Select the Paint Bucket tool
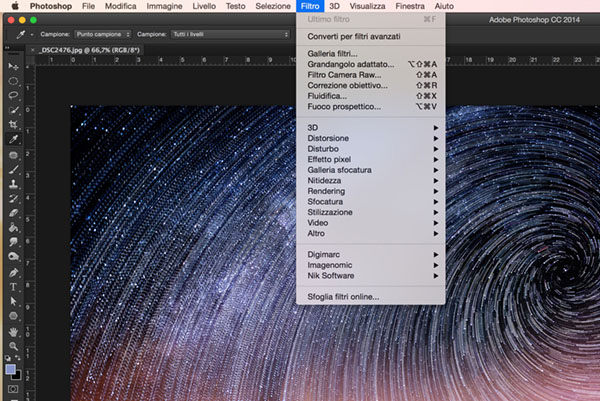This screenshot has height=401, width=600. click(x=13, y=228)
